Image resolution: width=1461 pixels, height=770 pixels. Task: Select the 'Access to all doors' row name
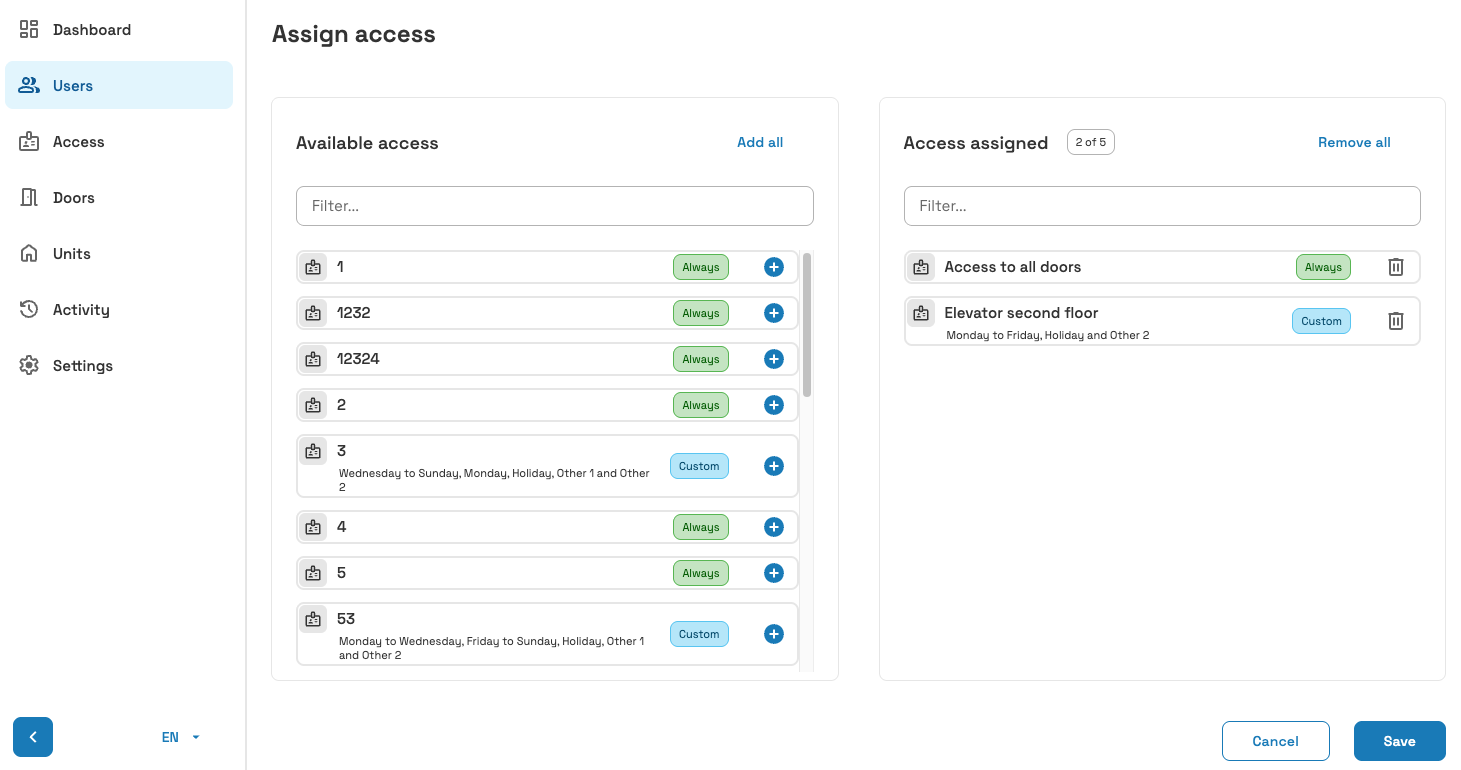(1012, 267)
